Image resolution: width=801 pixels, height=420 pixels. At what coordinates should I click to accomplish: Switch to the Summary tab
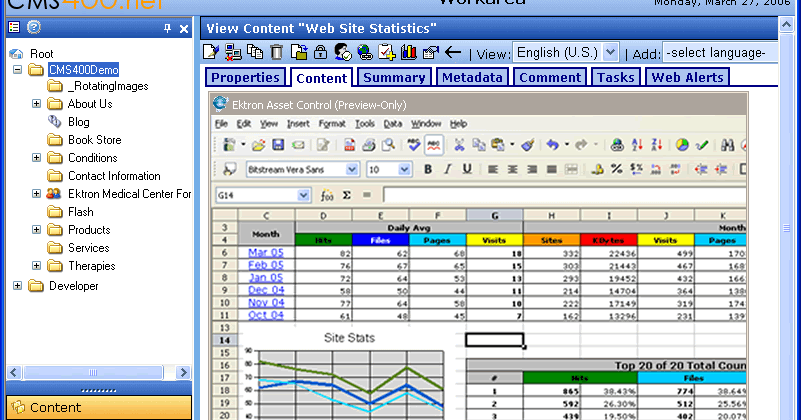[x=394, y=78]
